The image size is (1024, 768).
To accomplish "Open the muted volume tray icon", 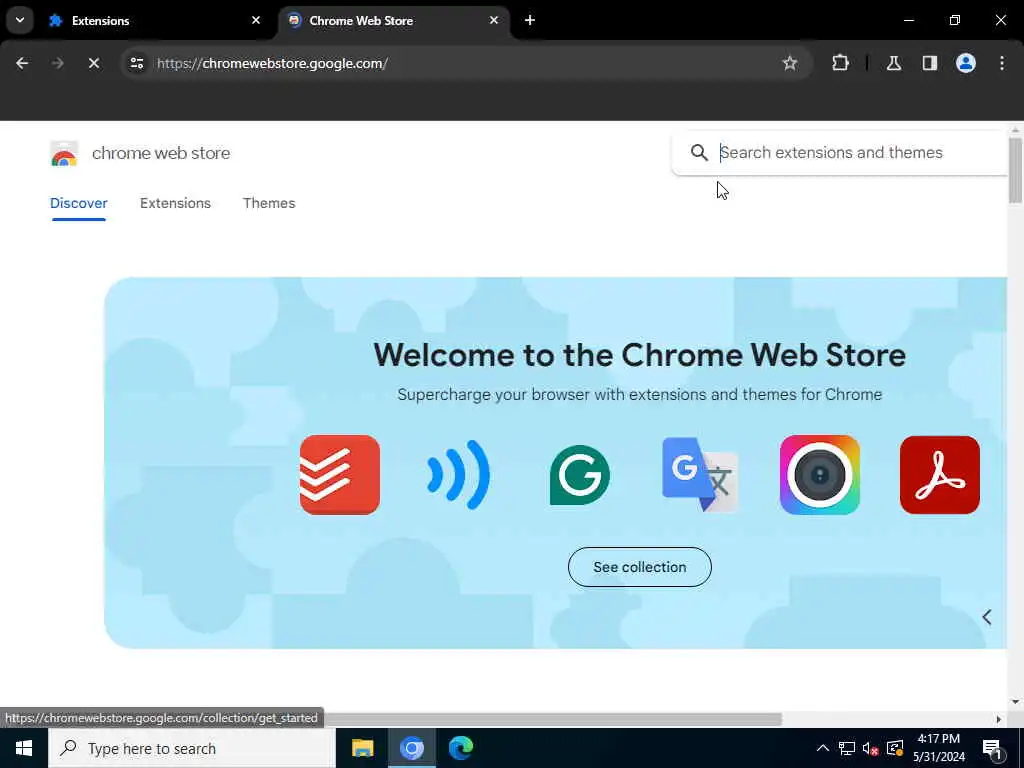I will 870,748.
